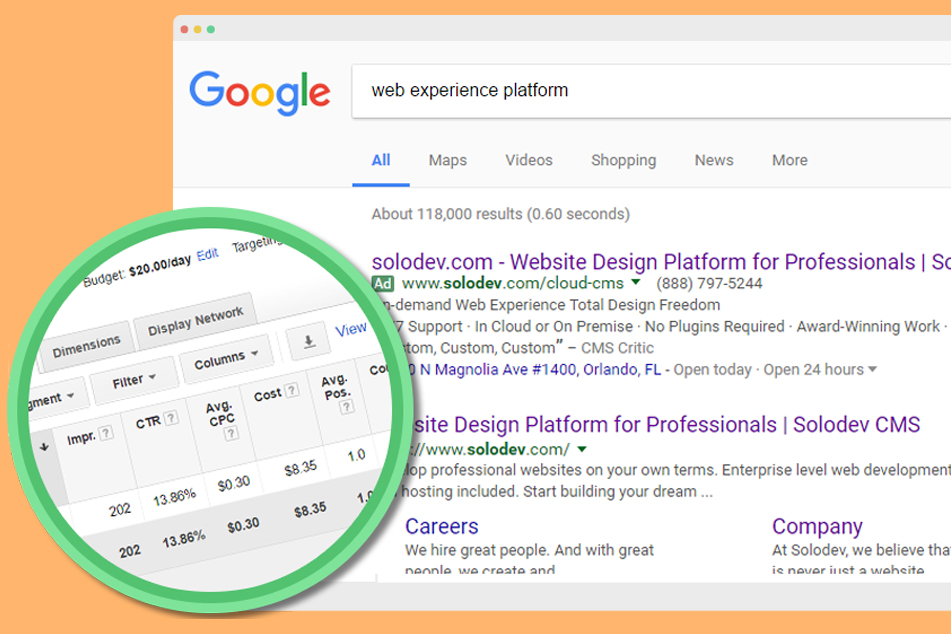Screen dimensions: 951x634
Task: Switch to the Display Network tab
Action: pyautogui.click(x=195, y=320)
